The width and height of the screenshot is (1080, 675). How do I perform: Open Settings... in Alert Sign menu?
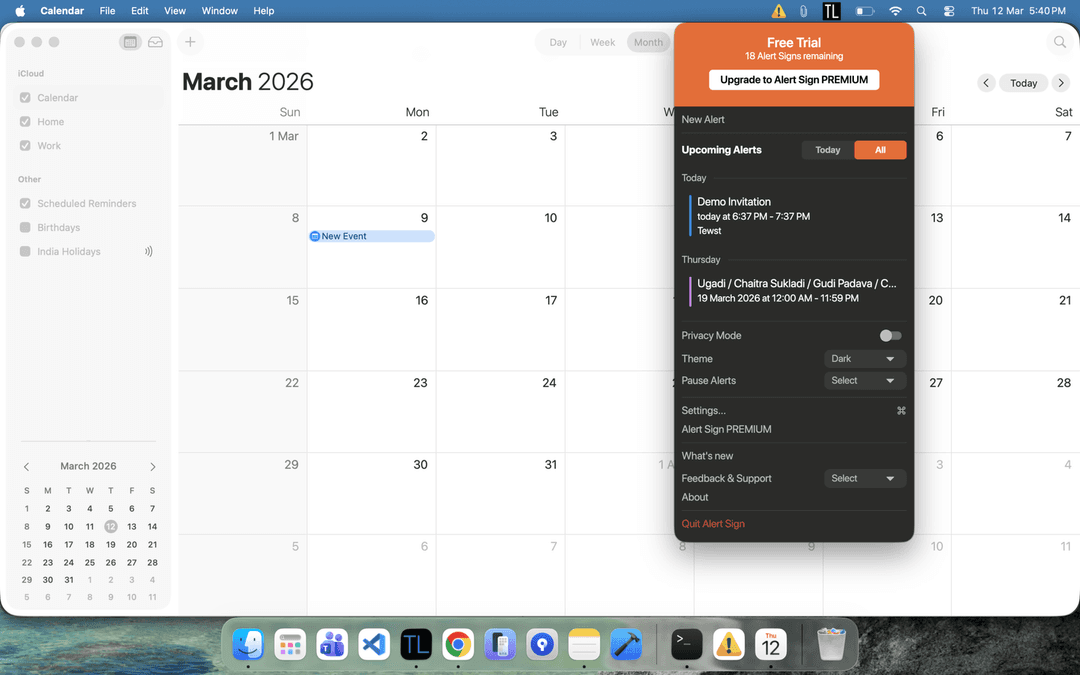click(x=703, y=411)
